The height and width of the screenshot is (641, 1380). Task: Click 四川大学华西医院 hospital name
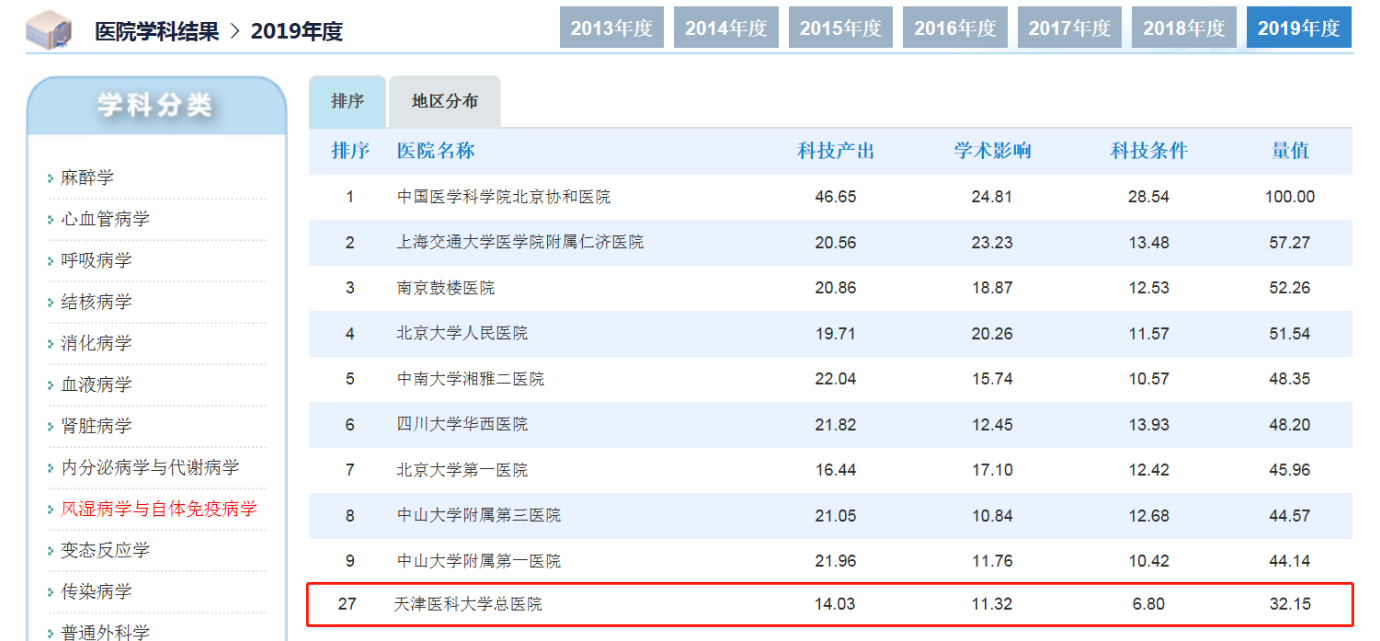pos(462,424)
